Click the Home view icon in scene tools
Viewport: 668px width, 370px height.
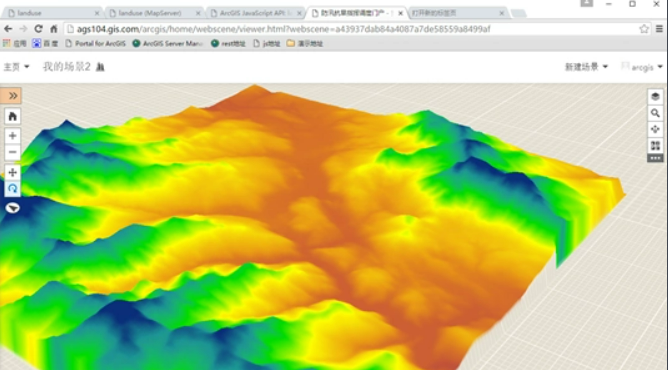click(x=12, y=117)
